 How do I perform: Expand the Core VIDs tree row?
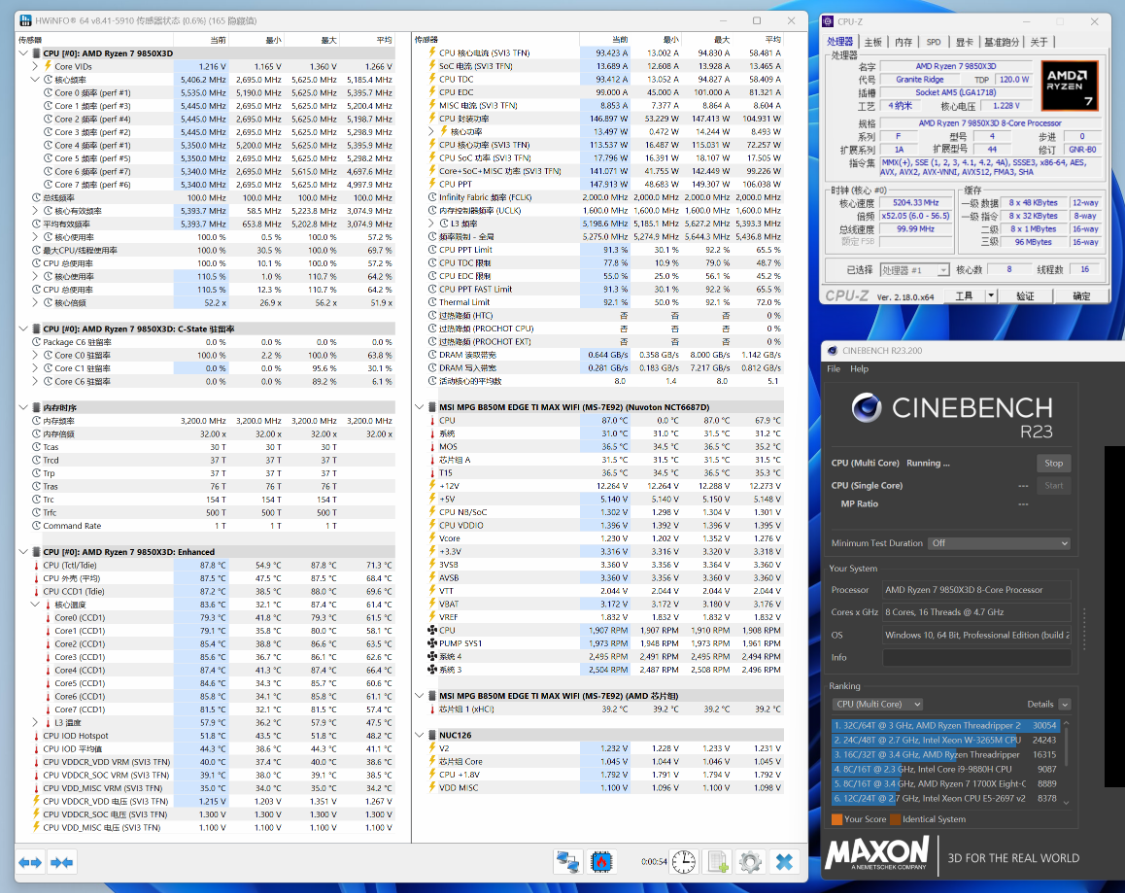[35, 67]
